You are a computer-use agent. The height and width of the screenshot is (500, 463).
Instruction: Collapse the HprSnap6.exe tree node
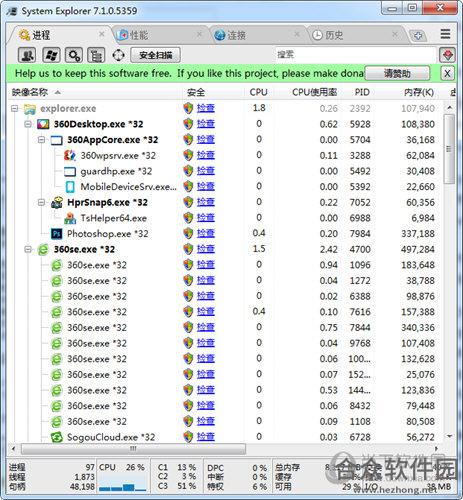(x=41, y=202)
